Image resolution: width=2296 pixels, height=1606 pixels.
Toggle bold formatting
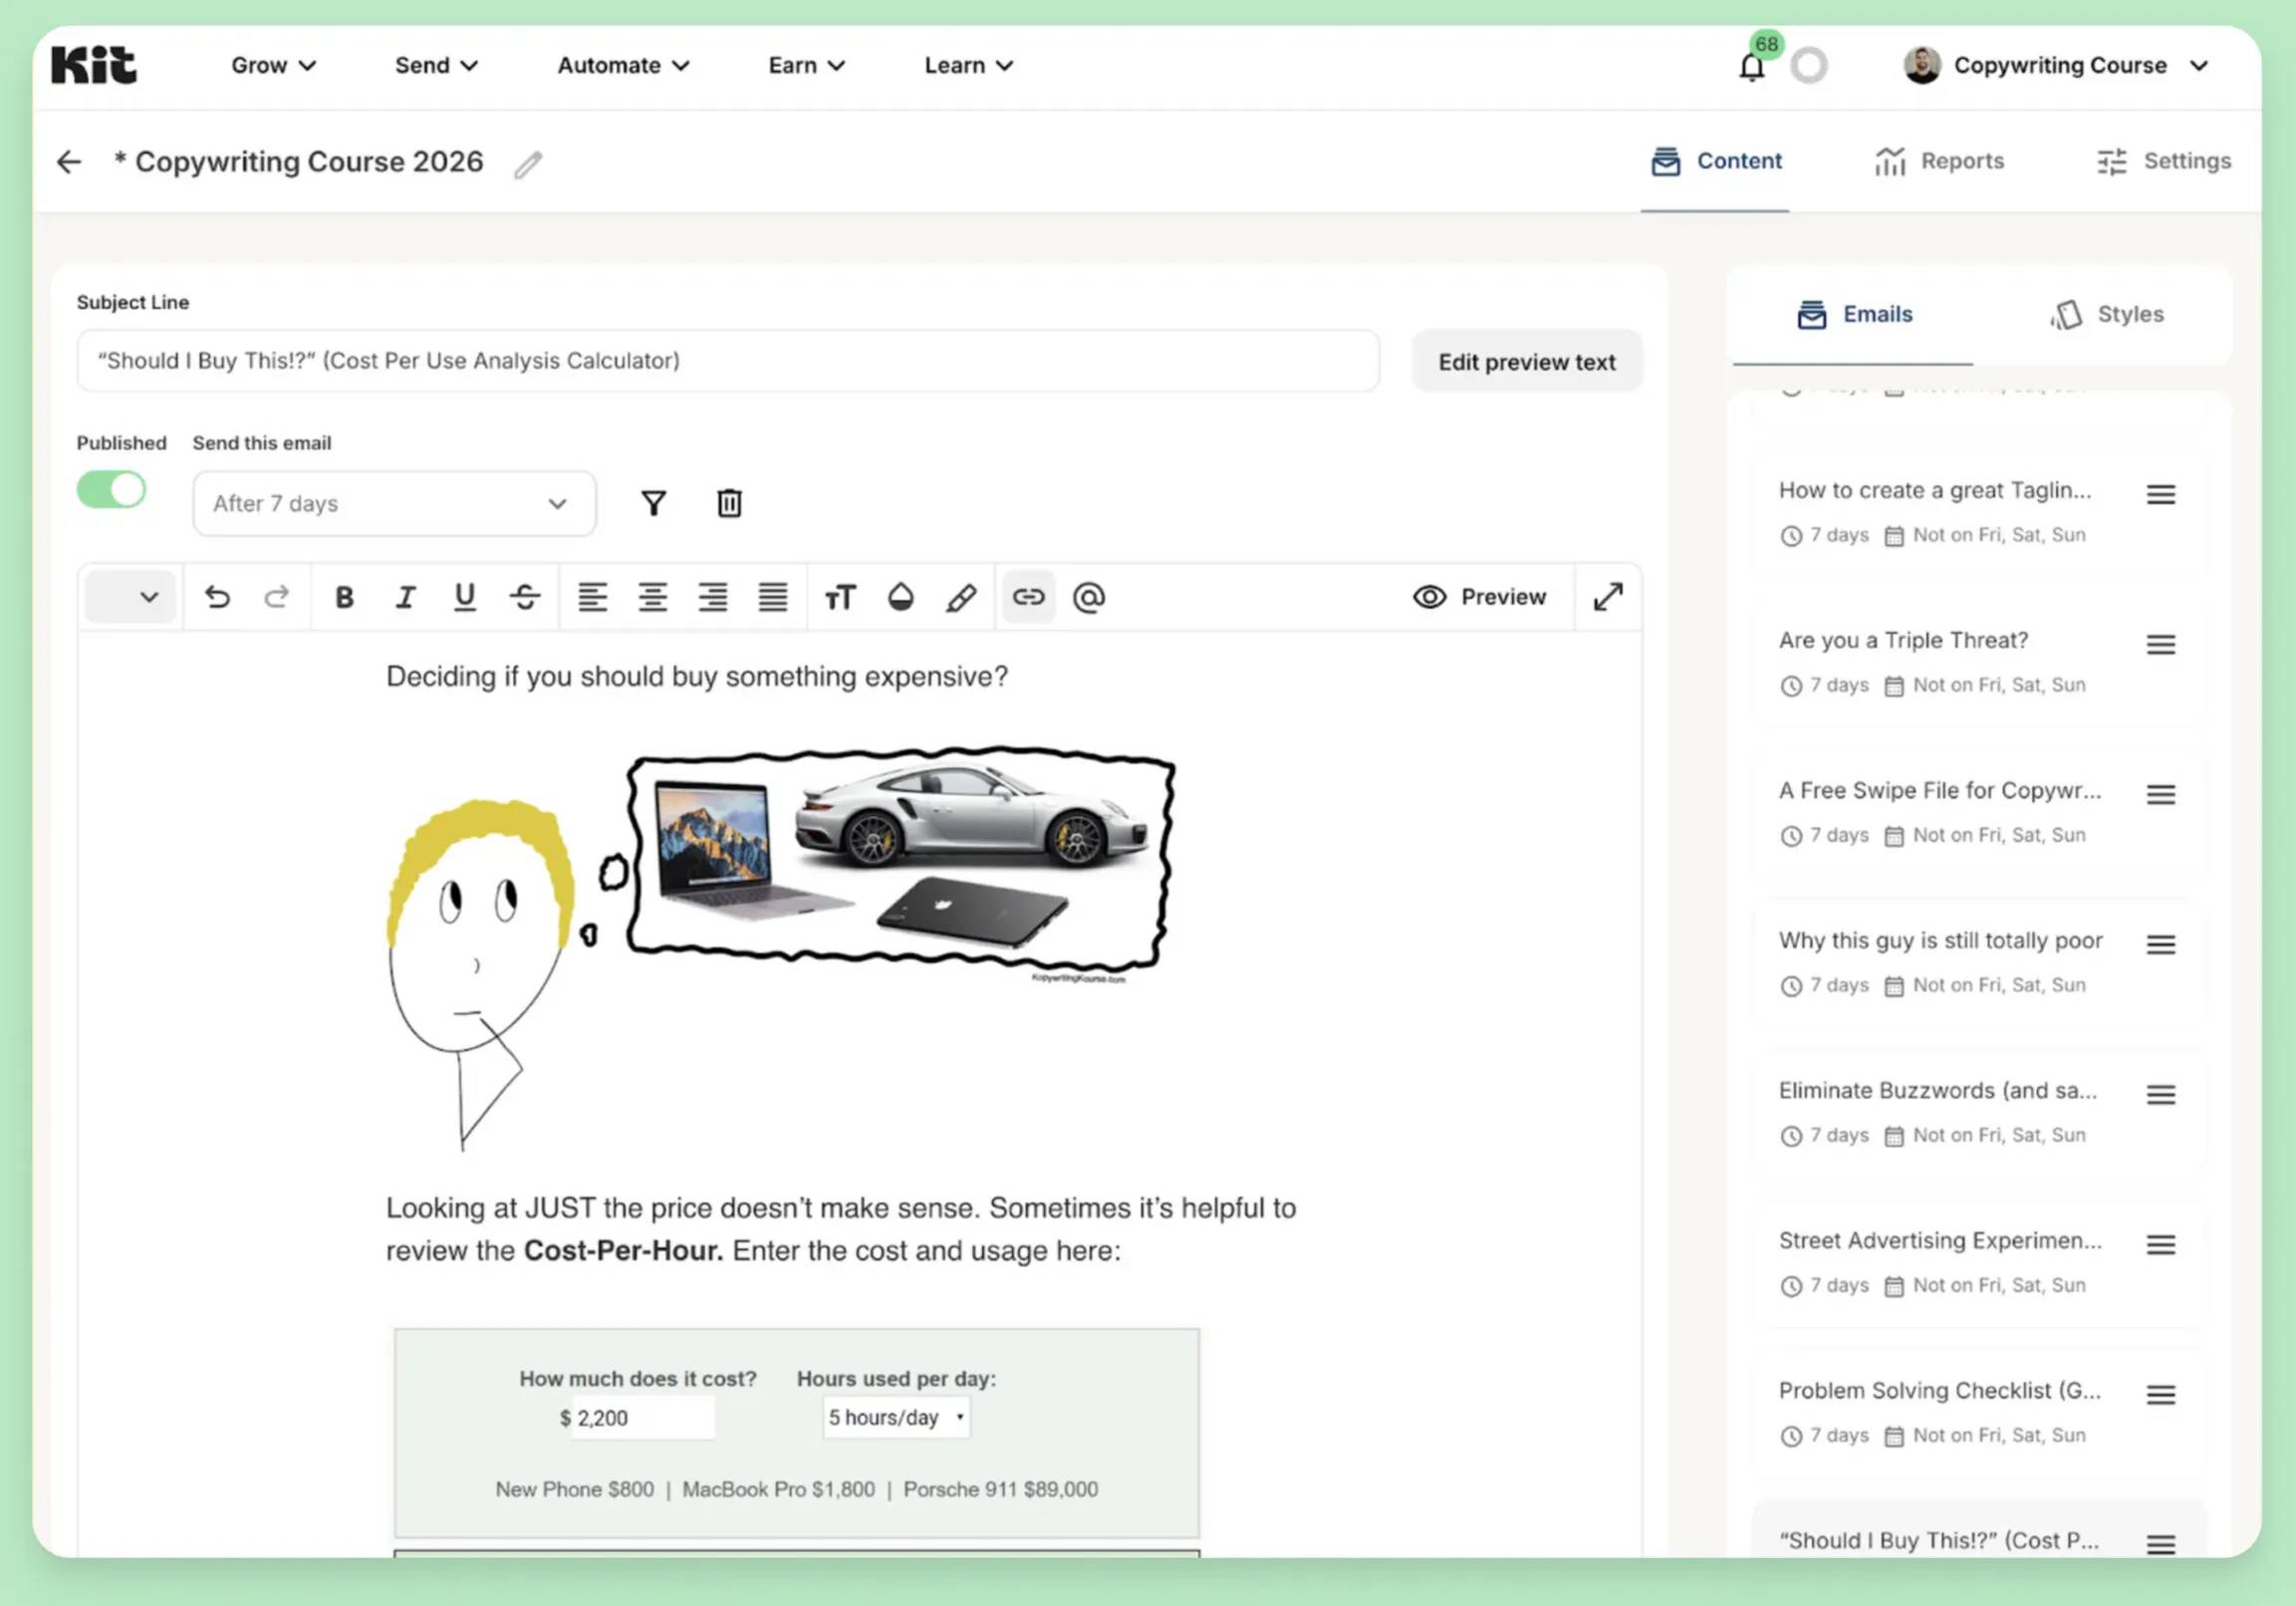(344, 597)
